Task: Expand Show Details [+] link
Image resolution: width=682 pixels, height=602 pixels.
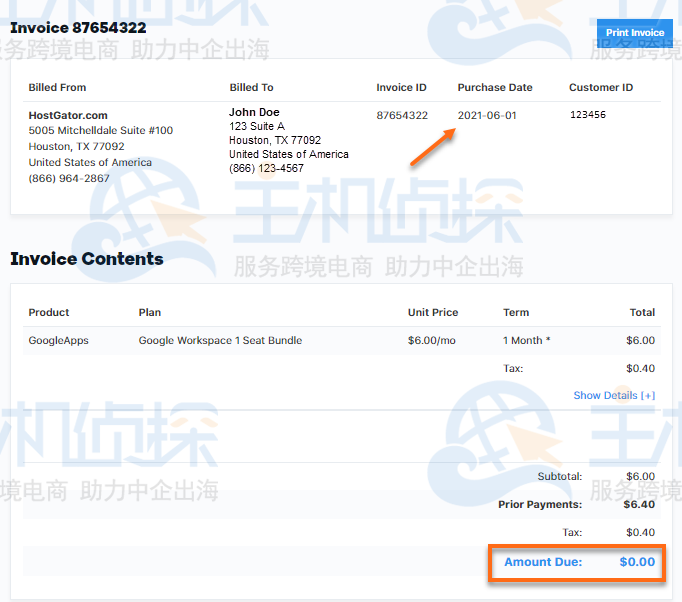Action: tap(614, 395)
